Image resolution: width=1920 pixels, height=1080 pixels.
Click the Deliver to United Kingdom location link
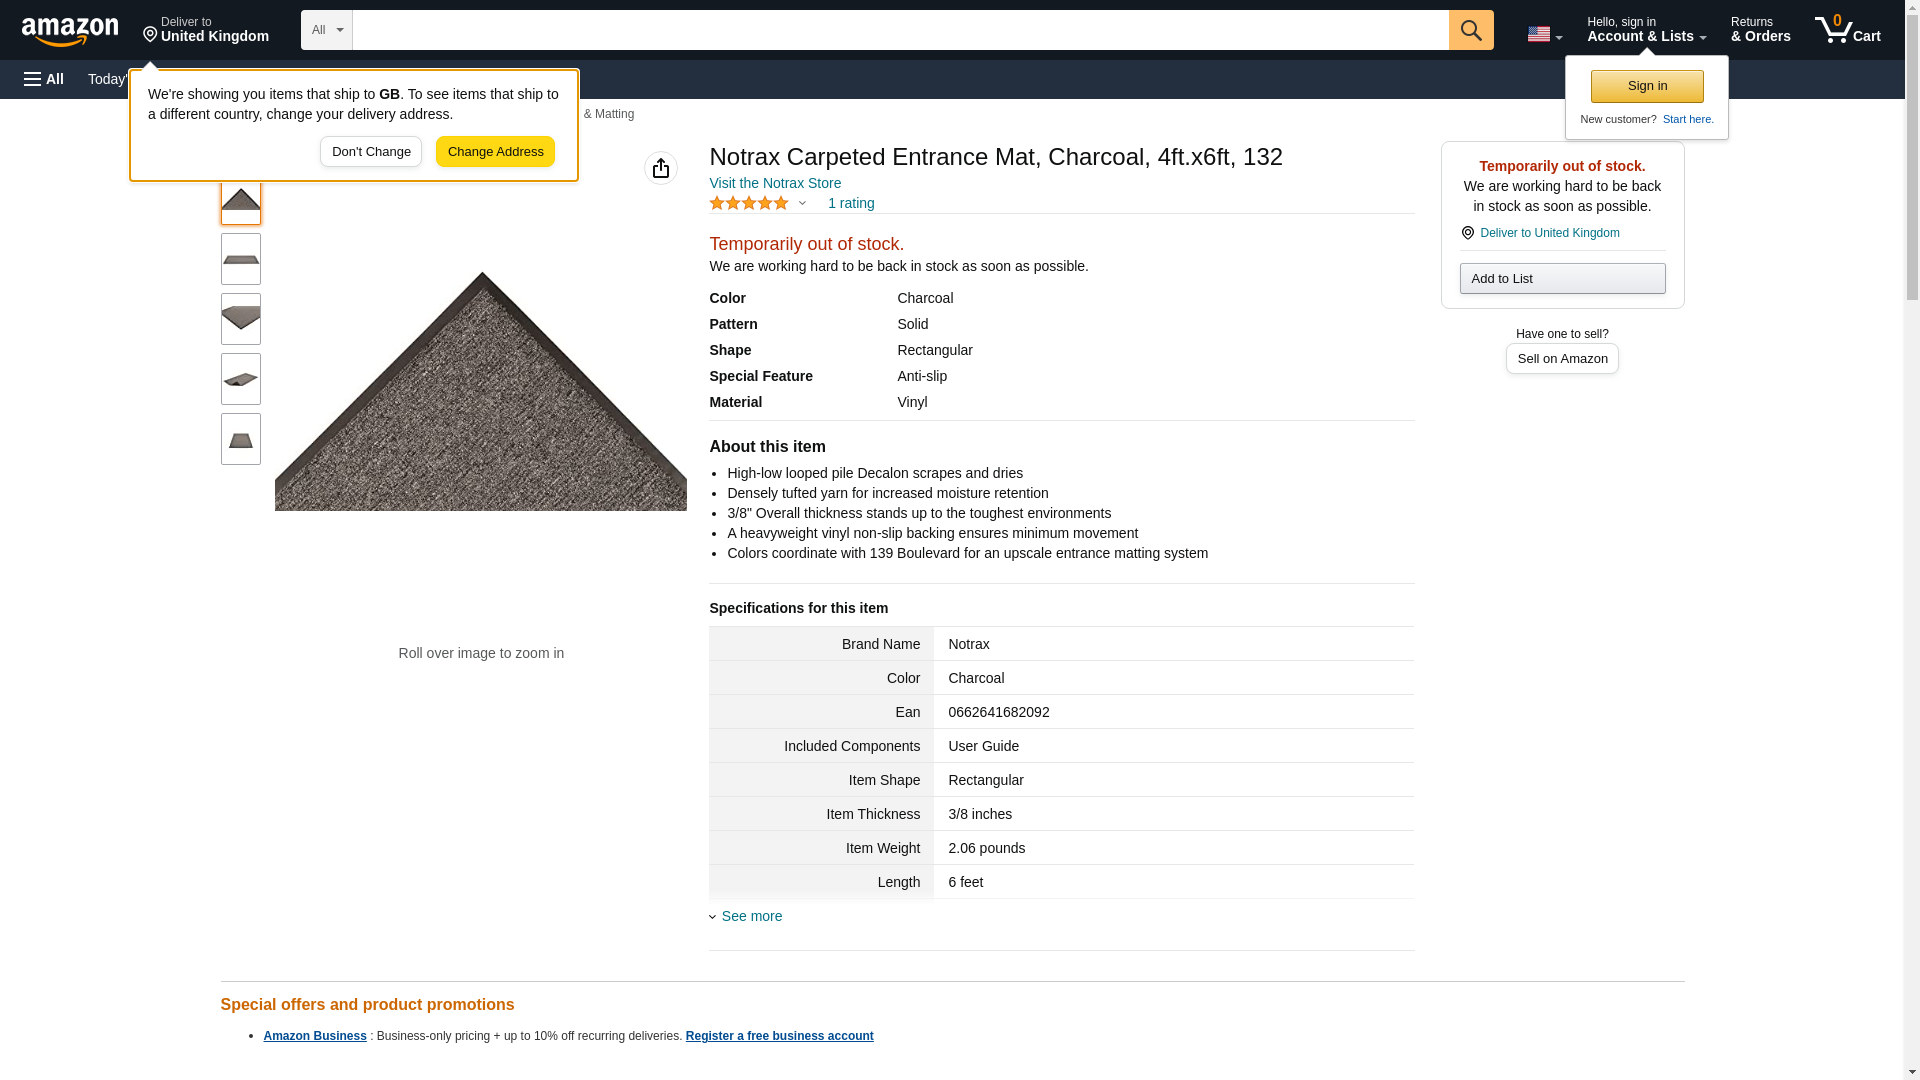pyautogui.click(x=1548, y=233)
